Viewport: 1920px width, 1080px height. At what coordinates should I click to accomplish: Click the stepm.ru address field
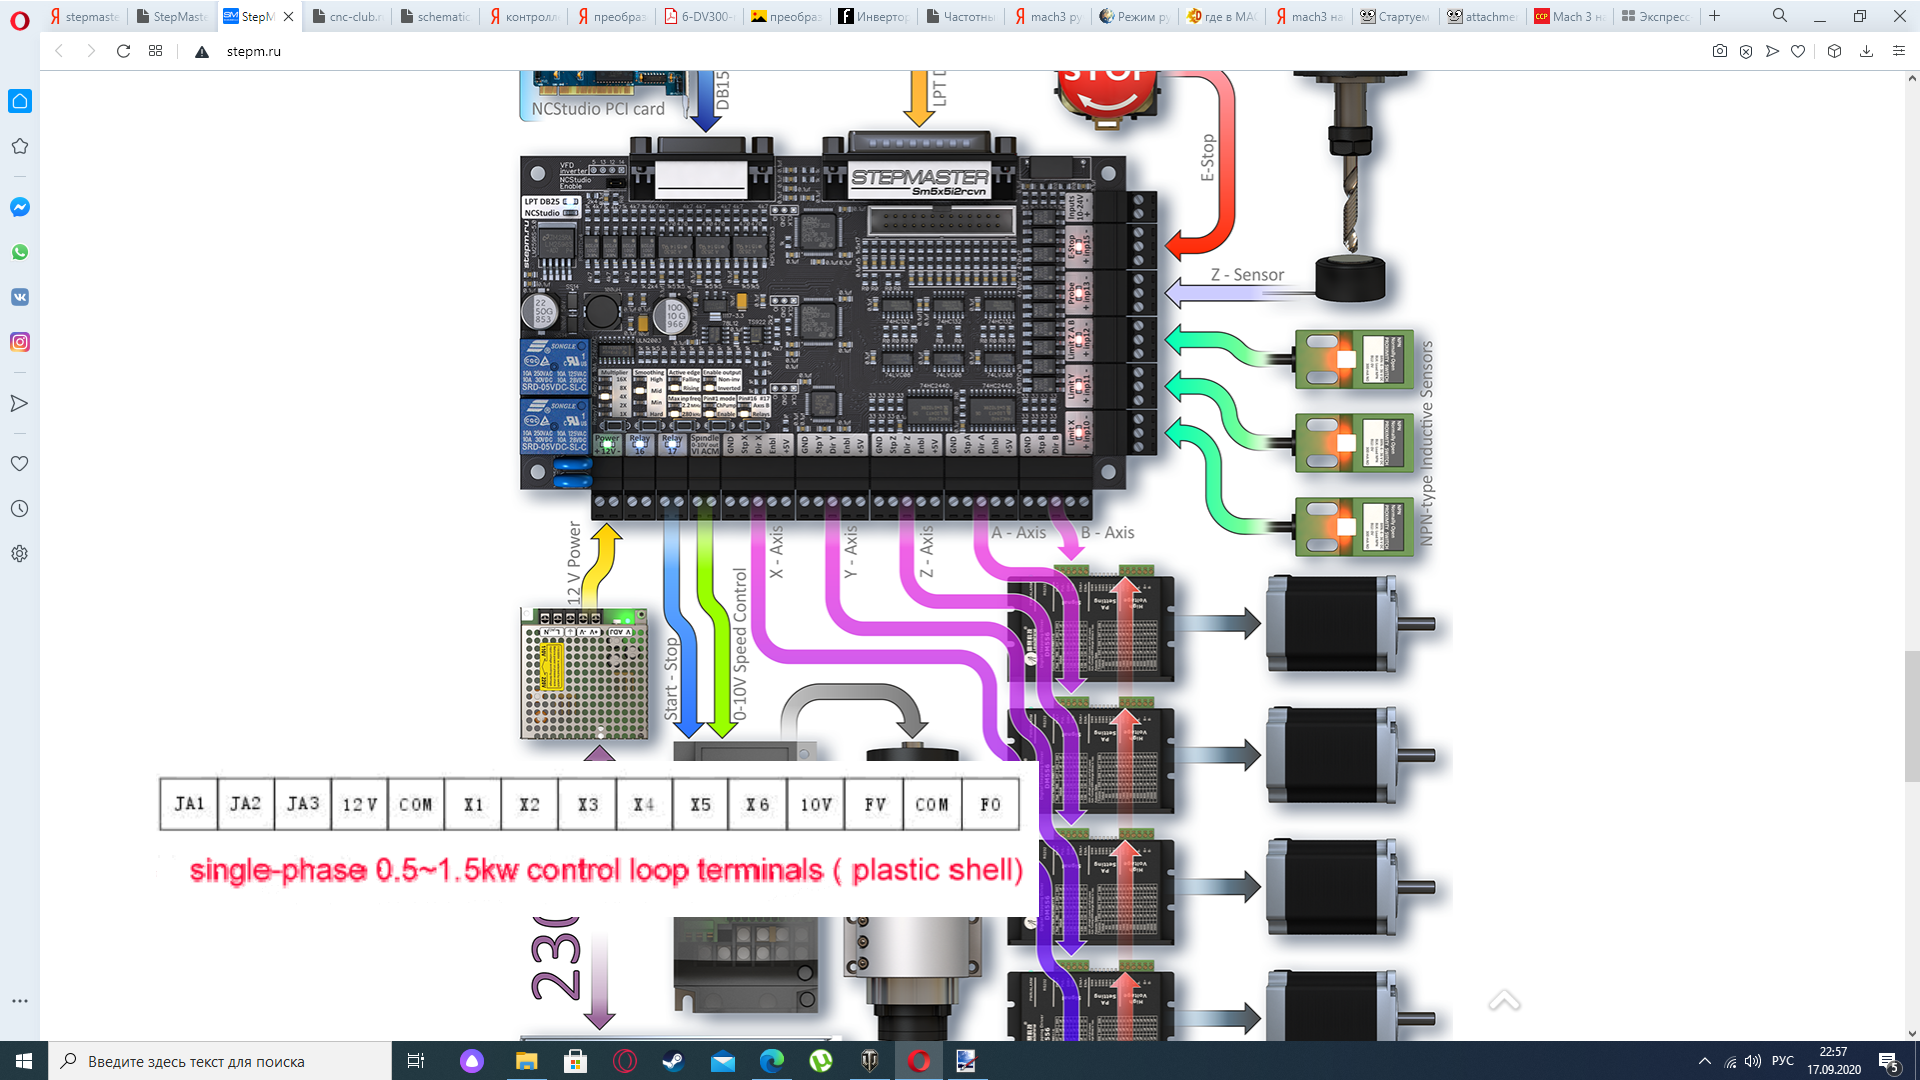[253, 51]
